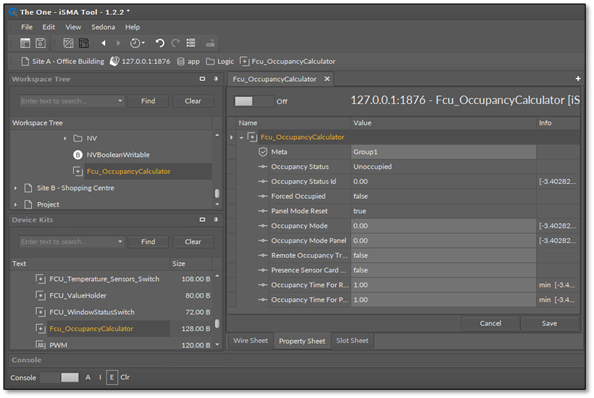Click the Fcu_OccupancyCalculator breadcrumb
The width and height of the screenshot is (594, 398).
(x=288, y=61)
